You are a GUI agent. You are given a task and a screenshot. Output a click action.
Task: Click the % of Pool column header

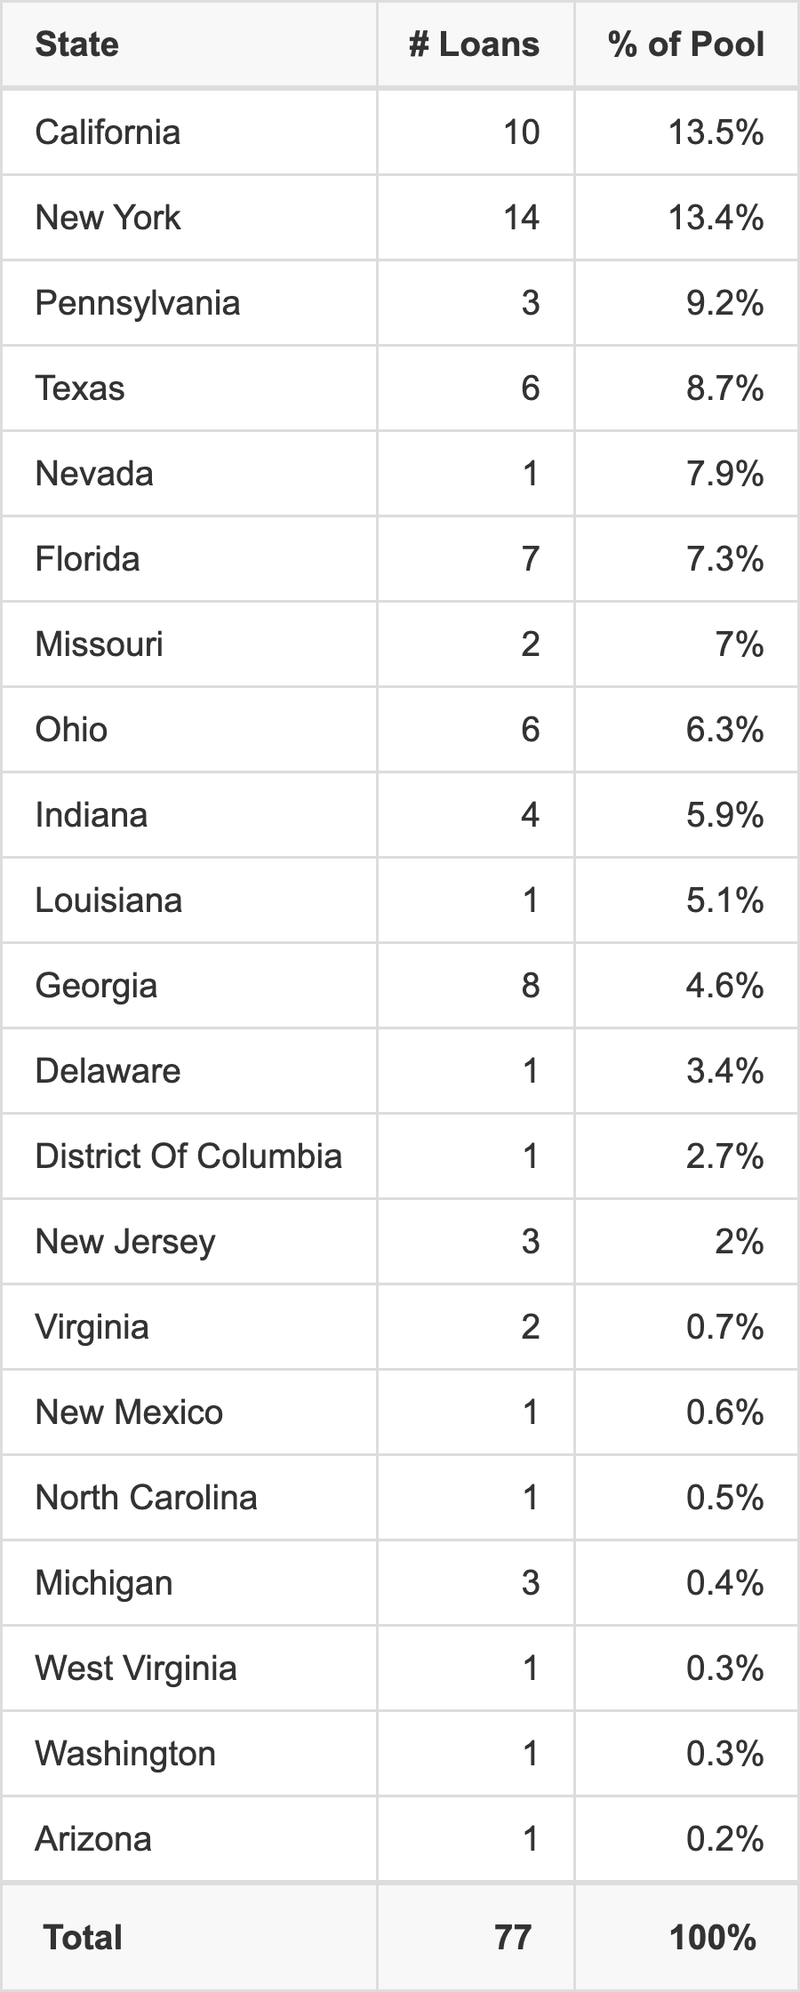pyautogui.click(x=686, y=44)
